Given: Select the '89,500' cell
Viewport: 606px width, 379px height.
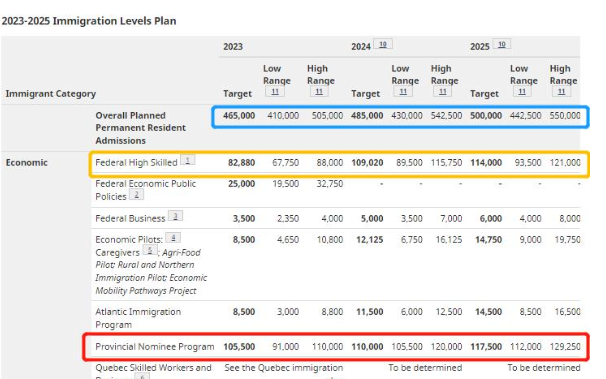Looking at the screenshot, I should [x=409, y=163].
